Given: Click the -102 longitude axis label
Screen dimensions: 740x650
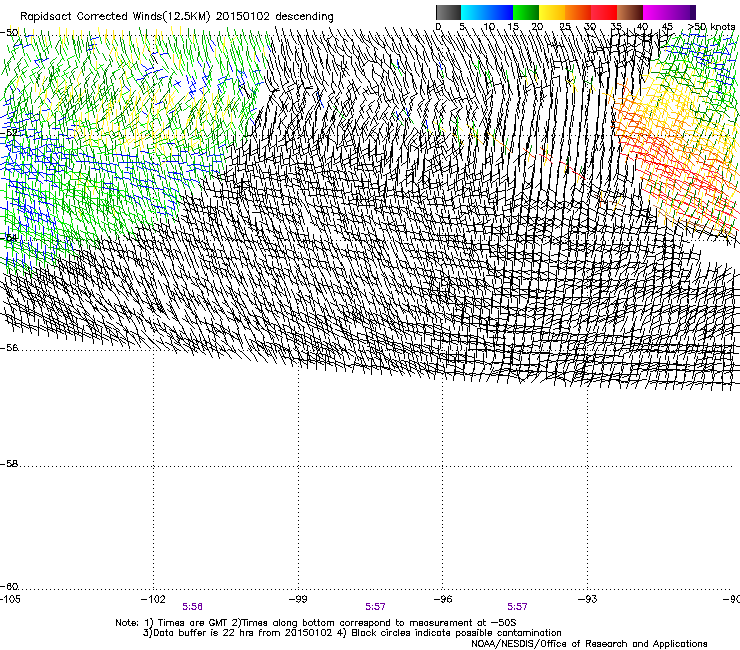Looking at the screenshot, I should point(153,599).
